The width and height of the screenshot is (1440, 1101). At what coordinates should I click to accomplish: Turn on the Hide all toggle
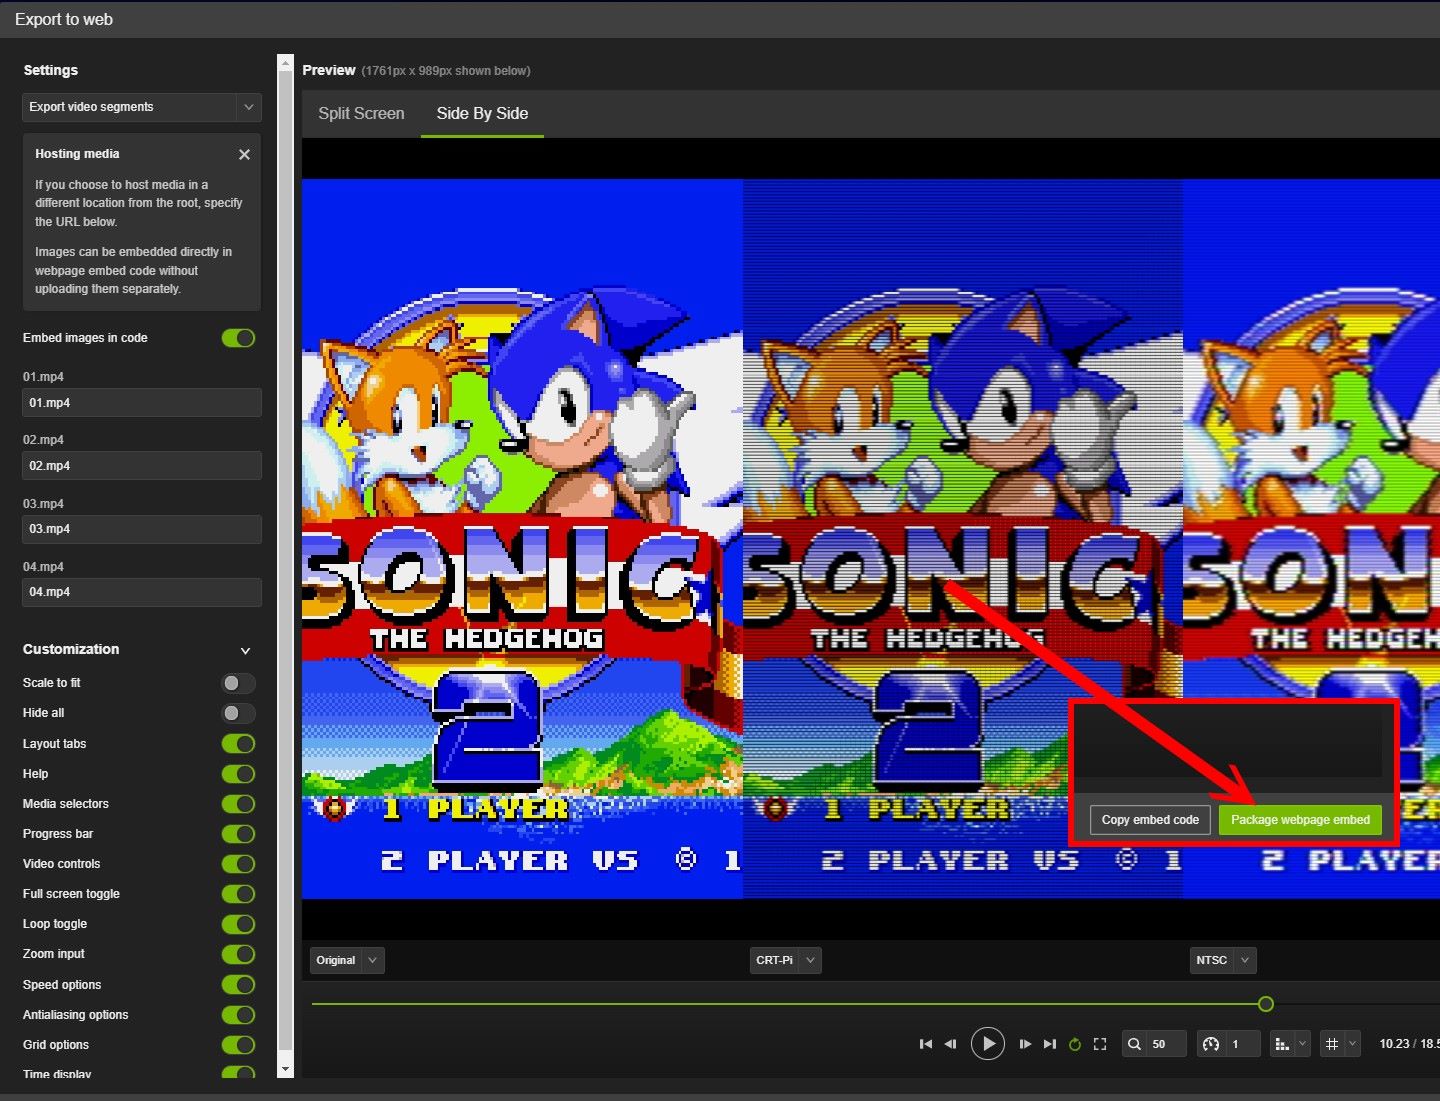click(x=238, y=713)
